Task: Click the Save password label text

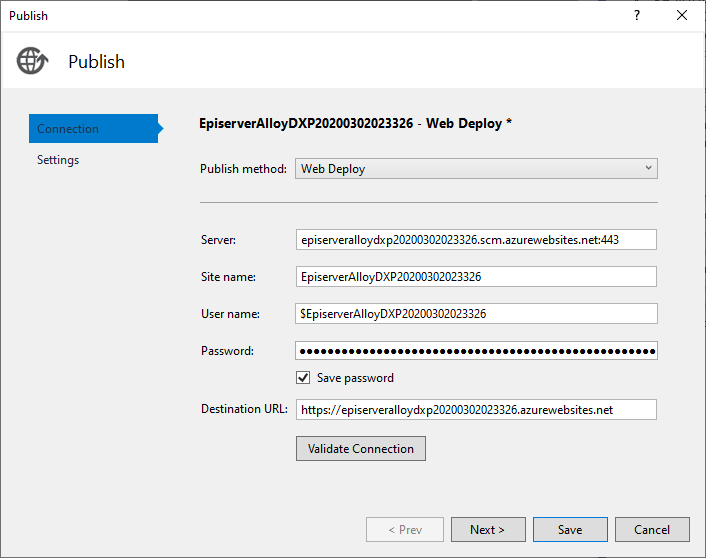Action: (355, 378)
